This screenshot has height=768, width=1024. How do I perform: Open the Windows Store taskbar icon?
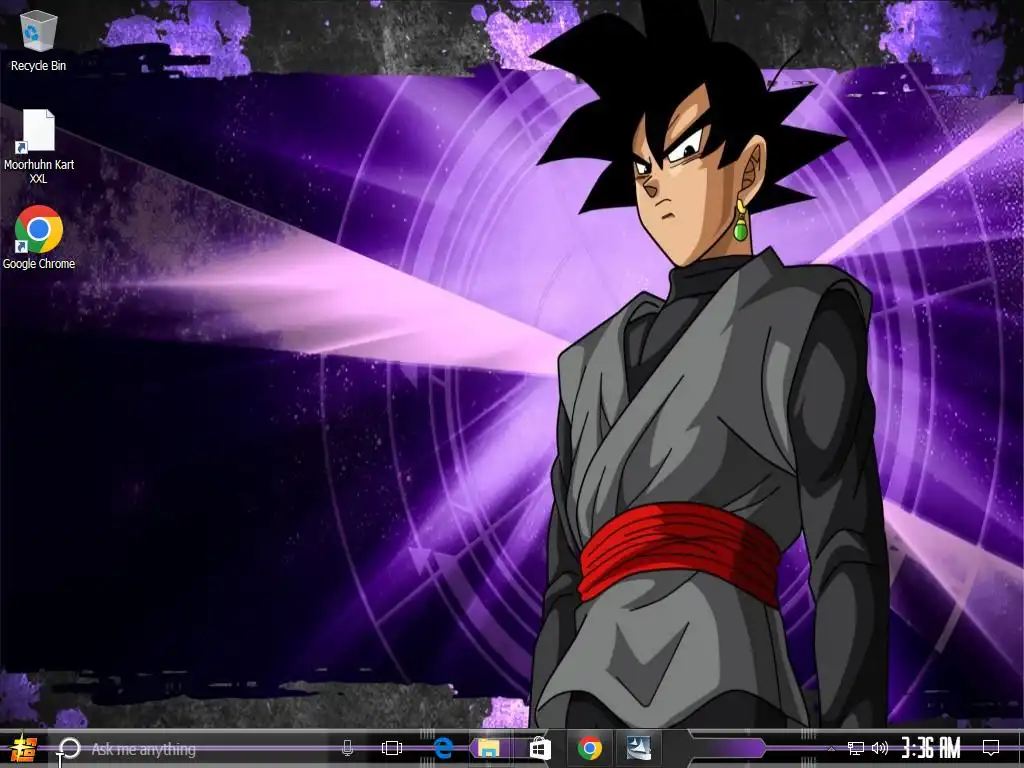(x=539, y=748)
